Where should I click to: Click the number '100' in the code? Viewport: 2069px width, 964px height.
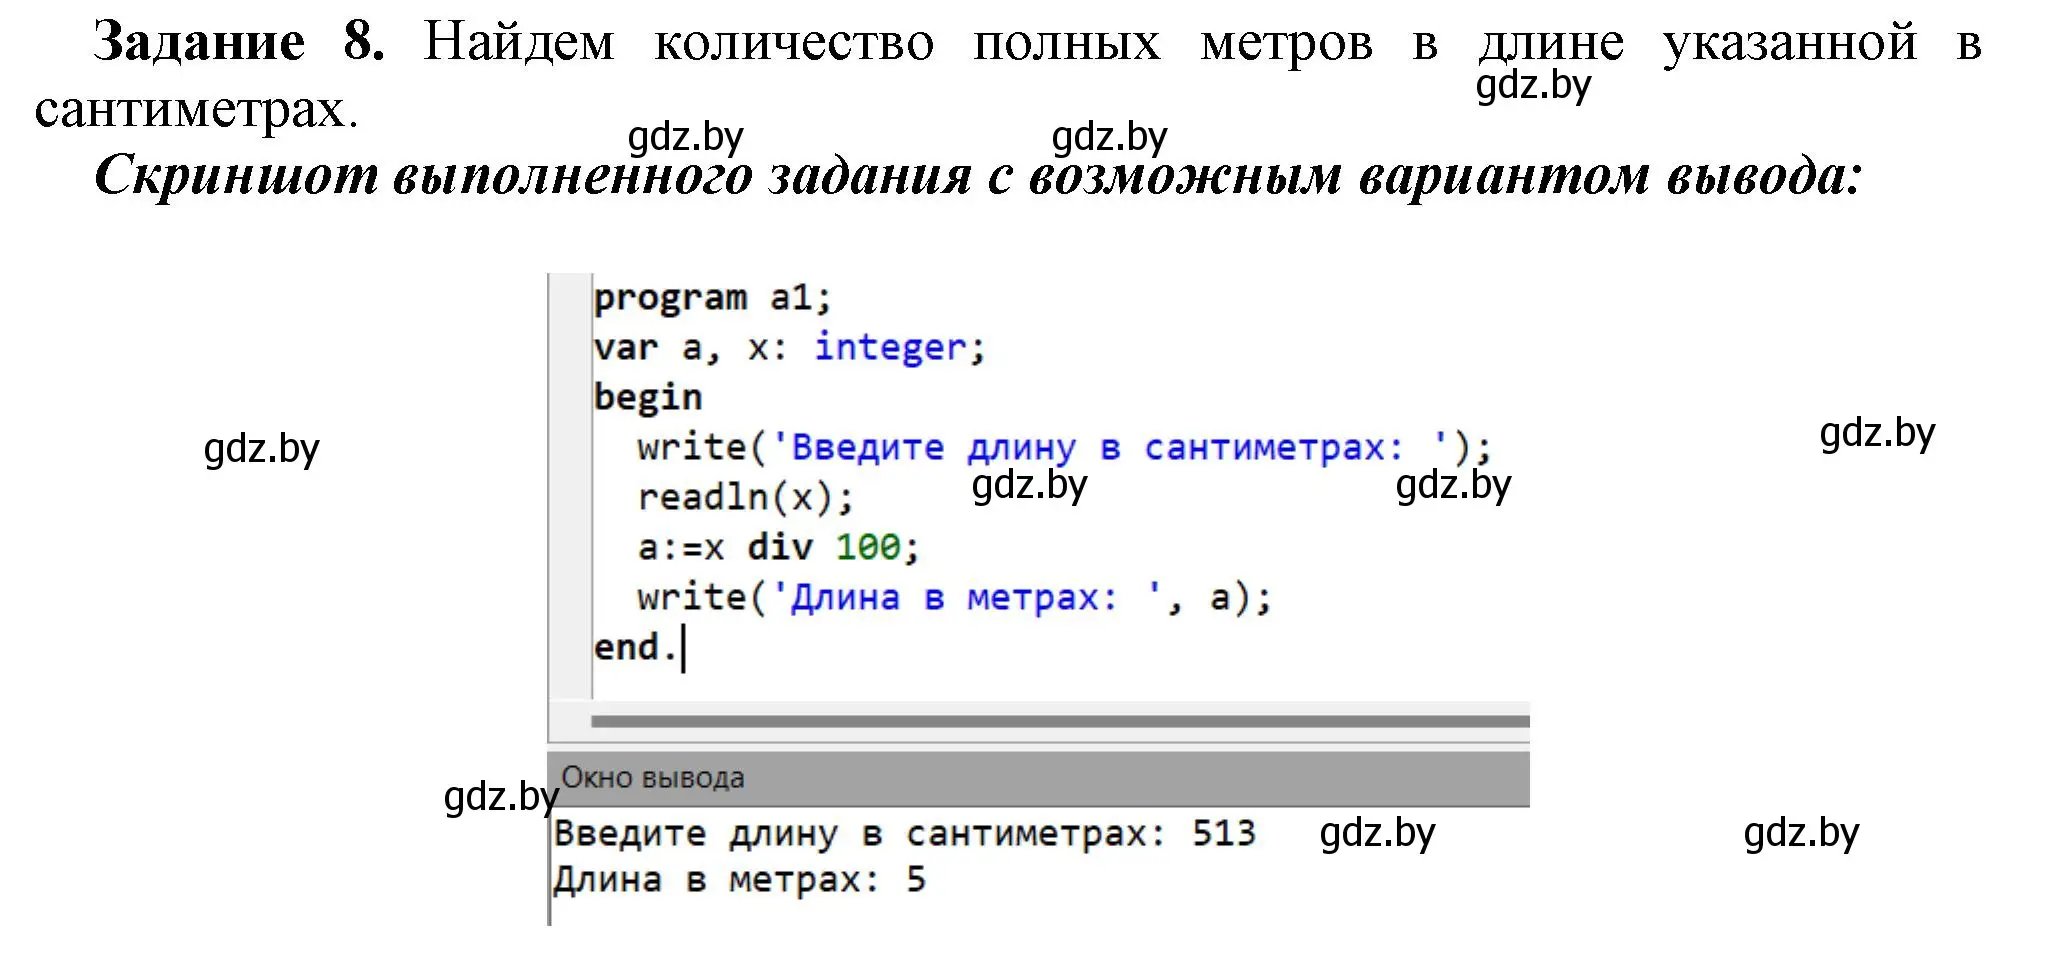pos(868,547)
